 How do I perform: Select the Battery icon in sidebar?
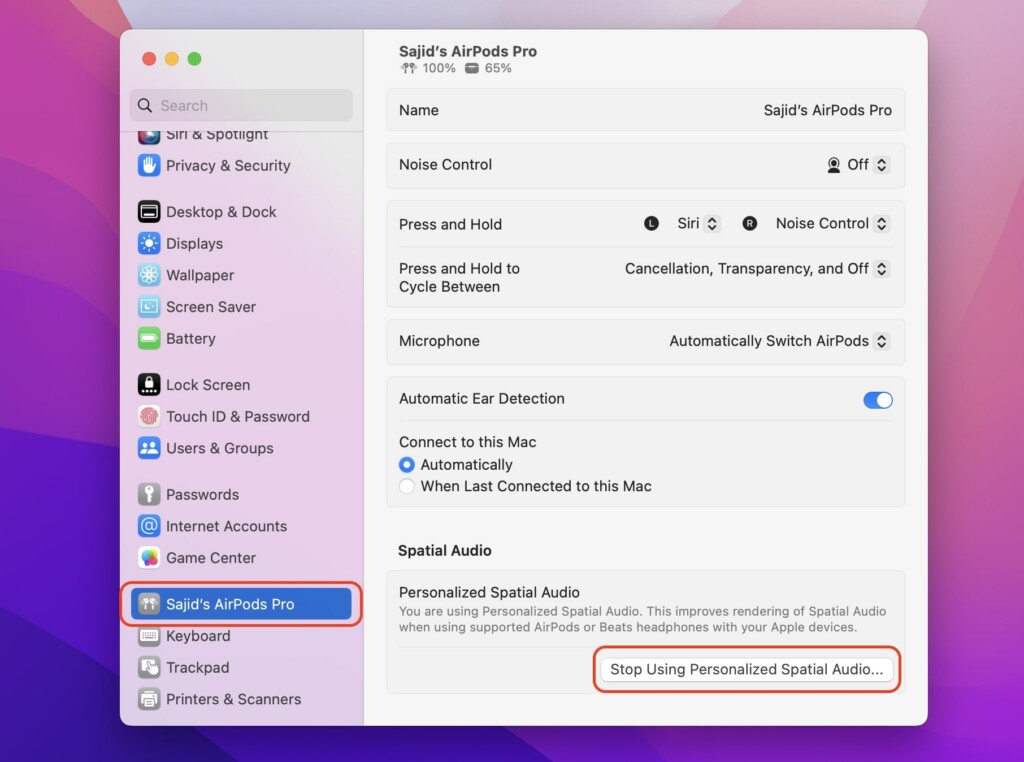pos(149,339)
